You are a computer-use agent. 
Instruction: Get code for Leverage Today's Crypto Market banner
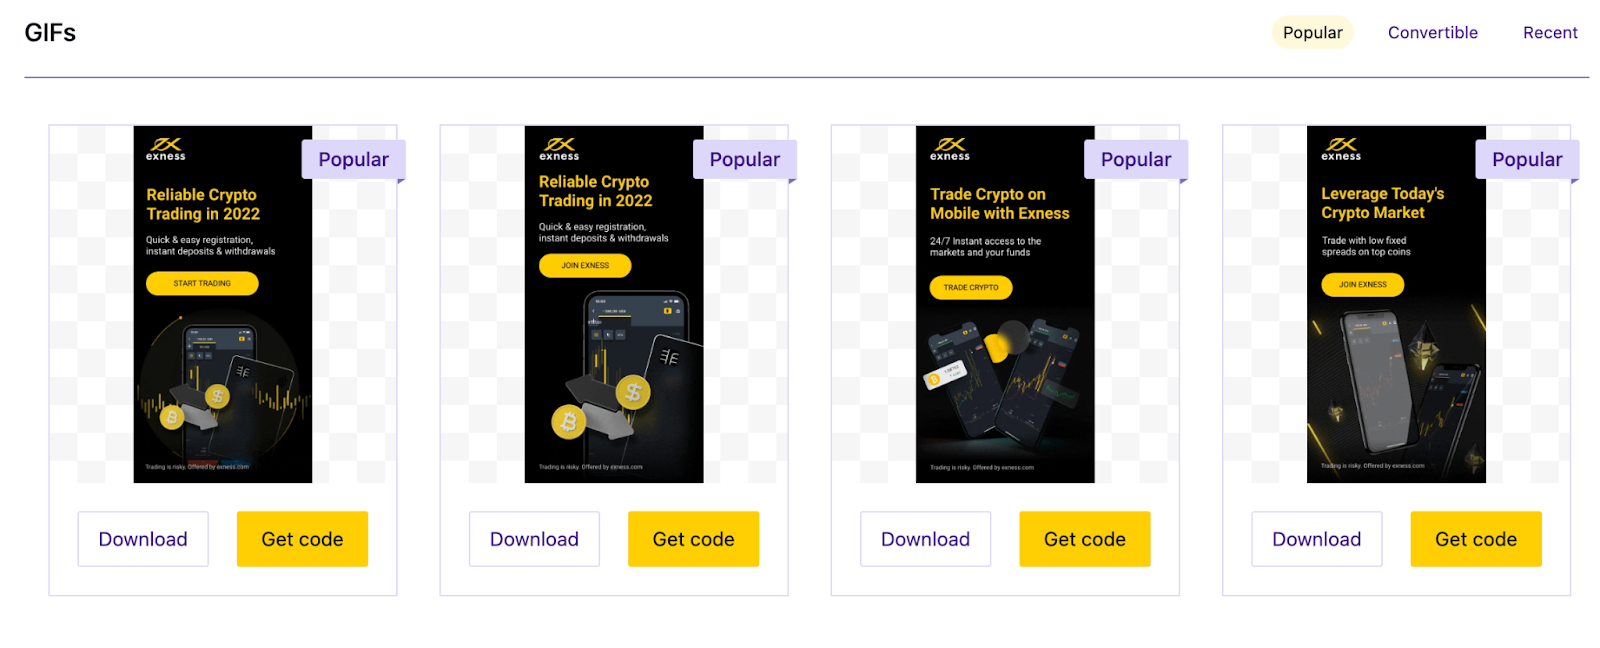tap(1475, 539)
